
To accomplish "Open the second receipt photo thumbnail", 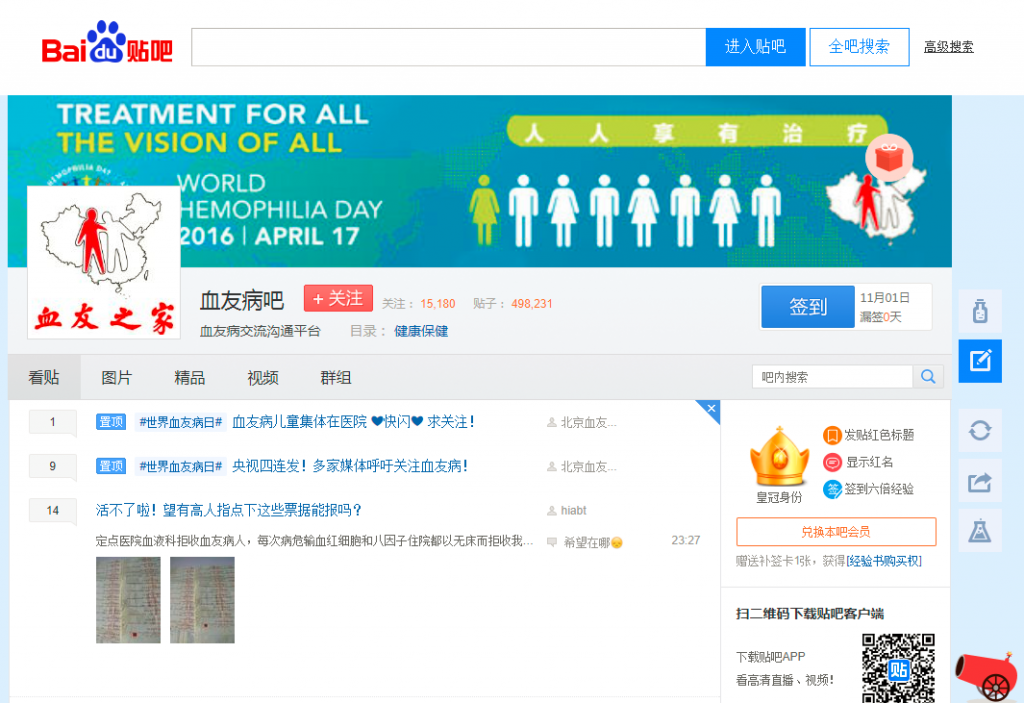I will [x=202, y=600].
